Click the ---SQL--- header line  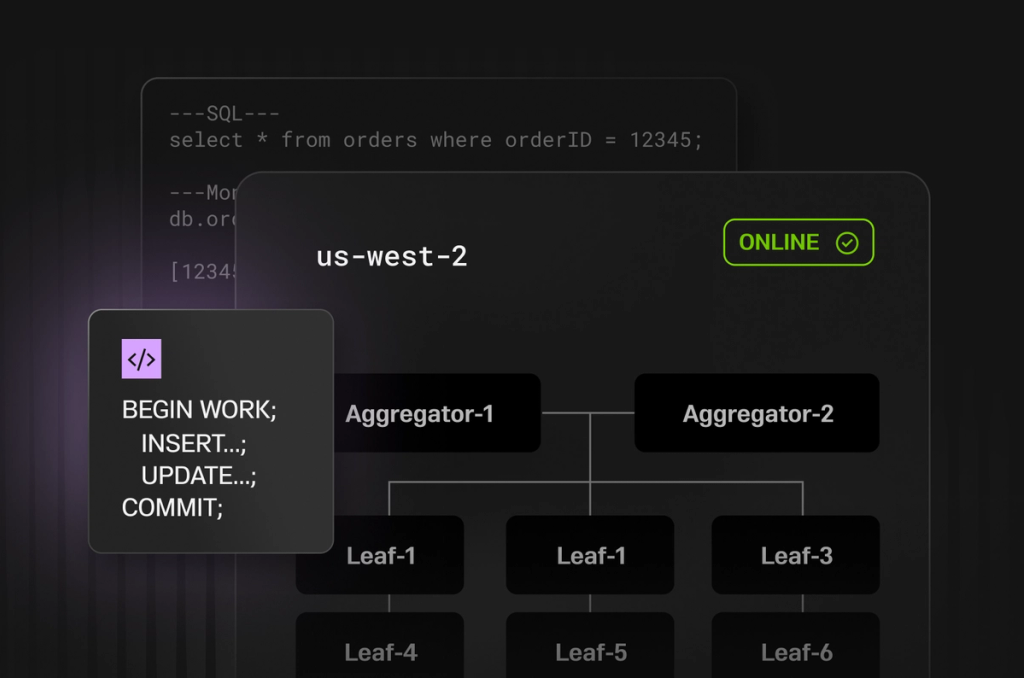224,114
